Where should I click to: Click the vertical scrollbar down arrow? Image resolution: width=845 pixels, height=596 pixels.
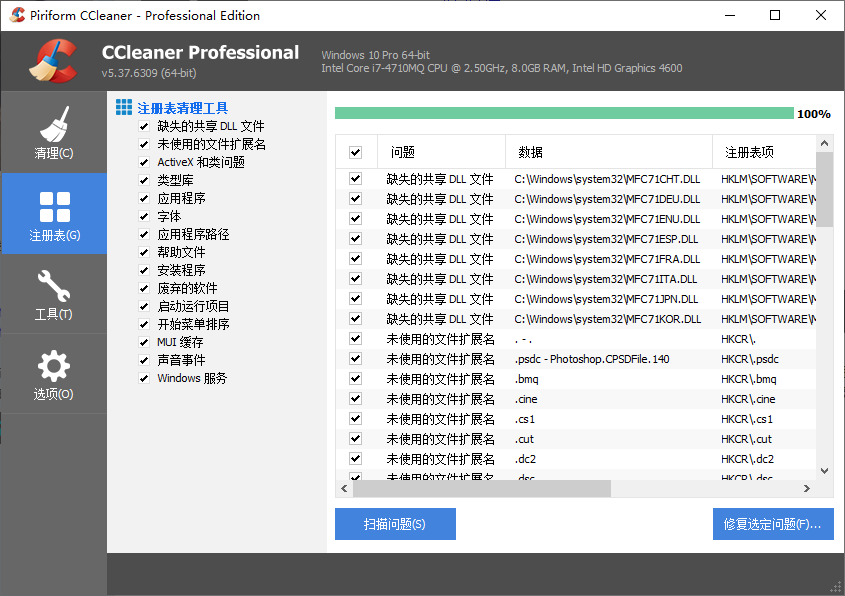click(824, 470)
